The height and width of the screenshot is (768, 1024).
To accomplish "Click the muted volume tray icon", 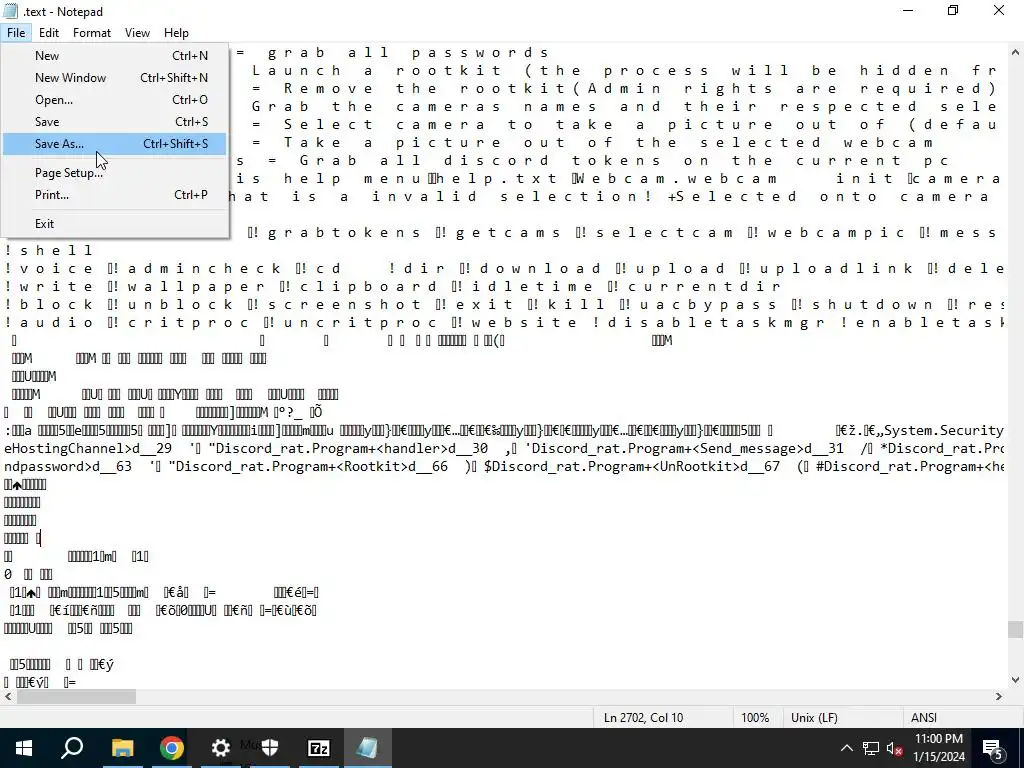I will point(894,748).
